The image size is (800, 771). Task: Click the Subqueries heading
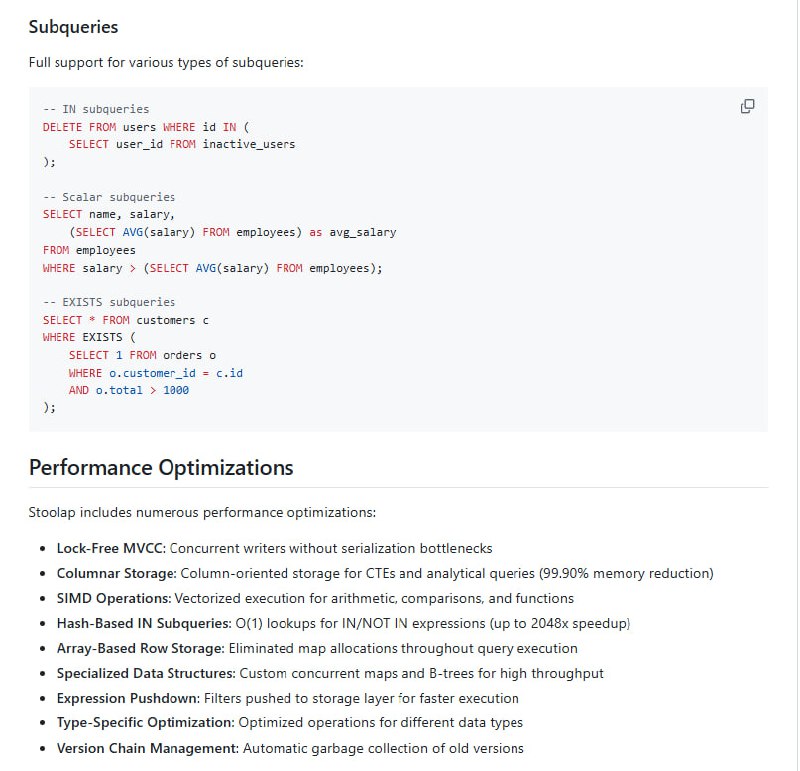(x=73, y=27)
